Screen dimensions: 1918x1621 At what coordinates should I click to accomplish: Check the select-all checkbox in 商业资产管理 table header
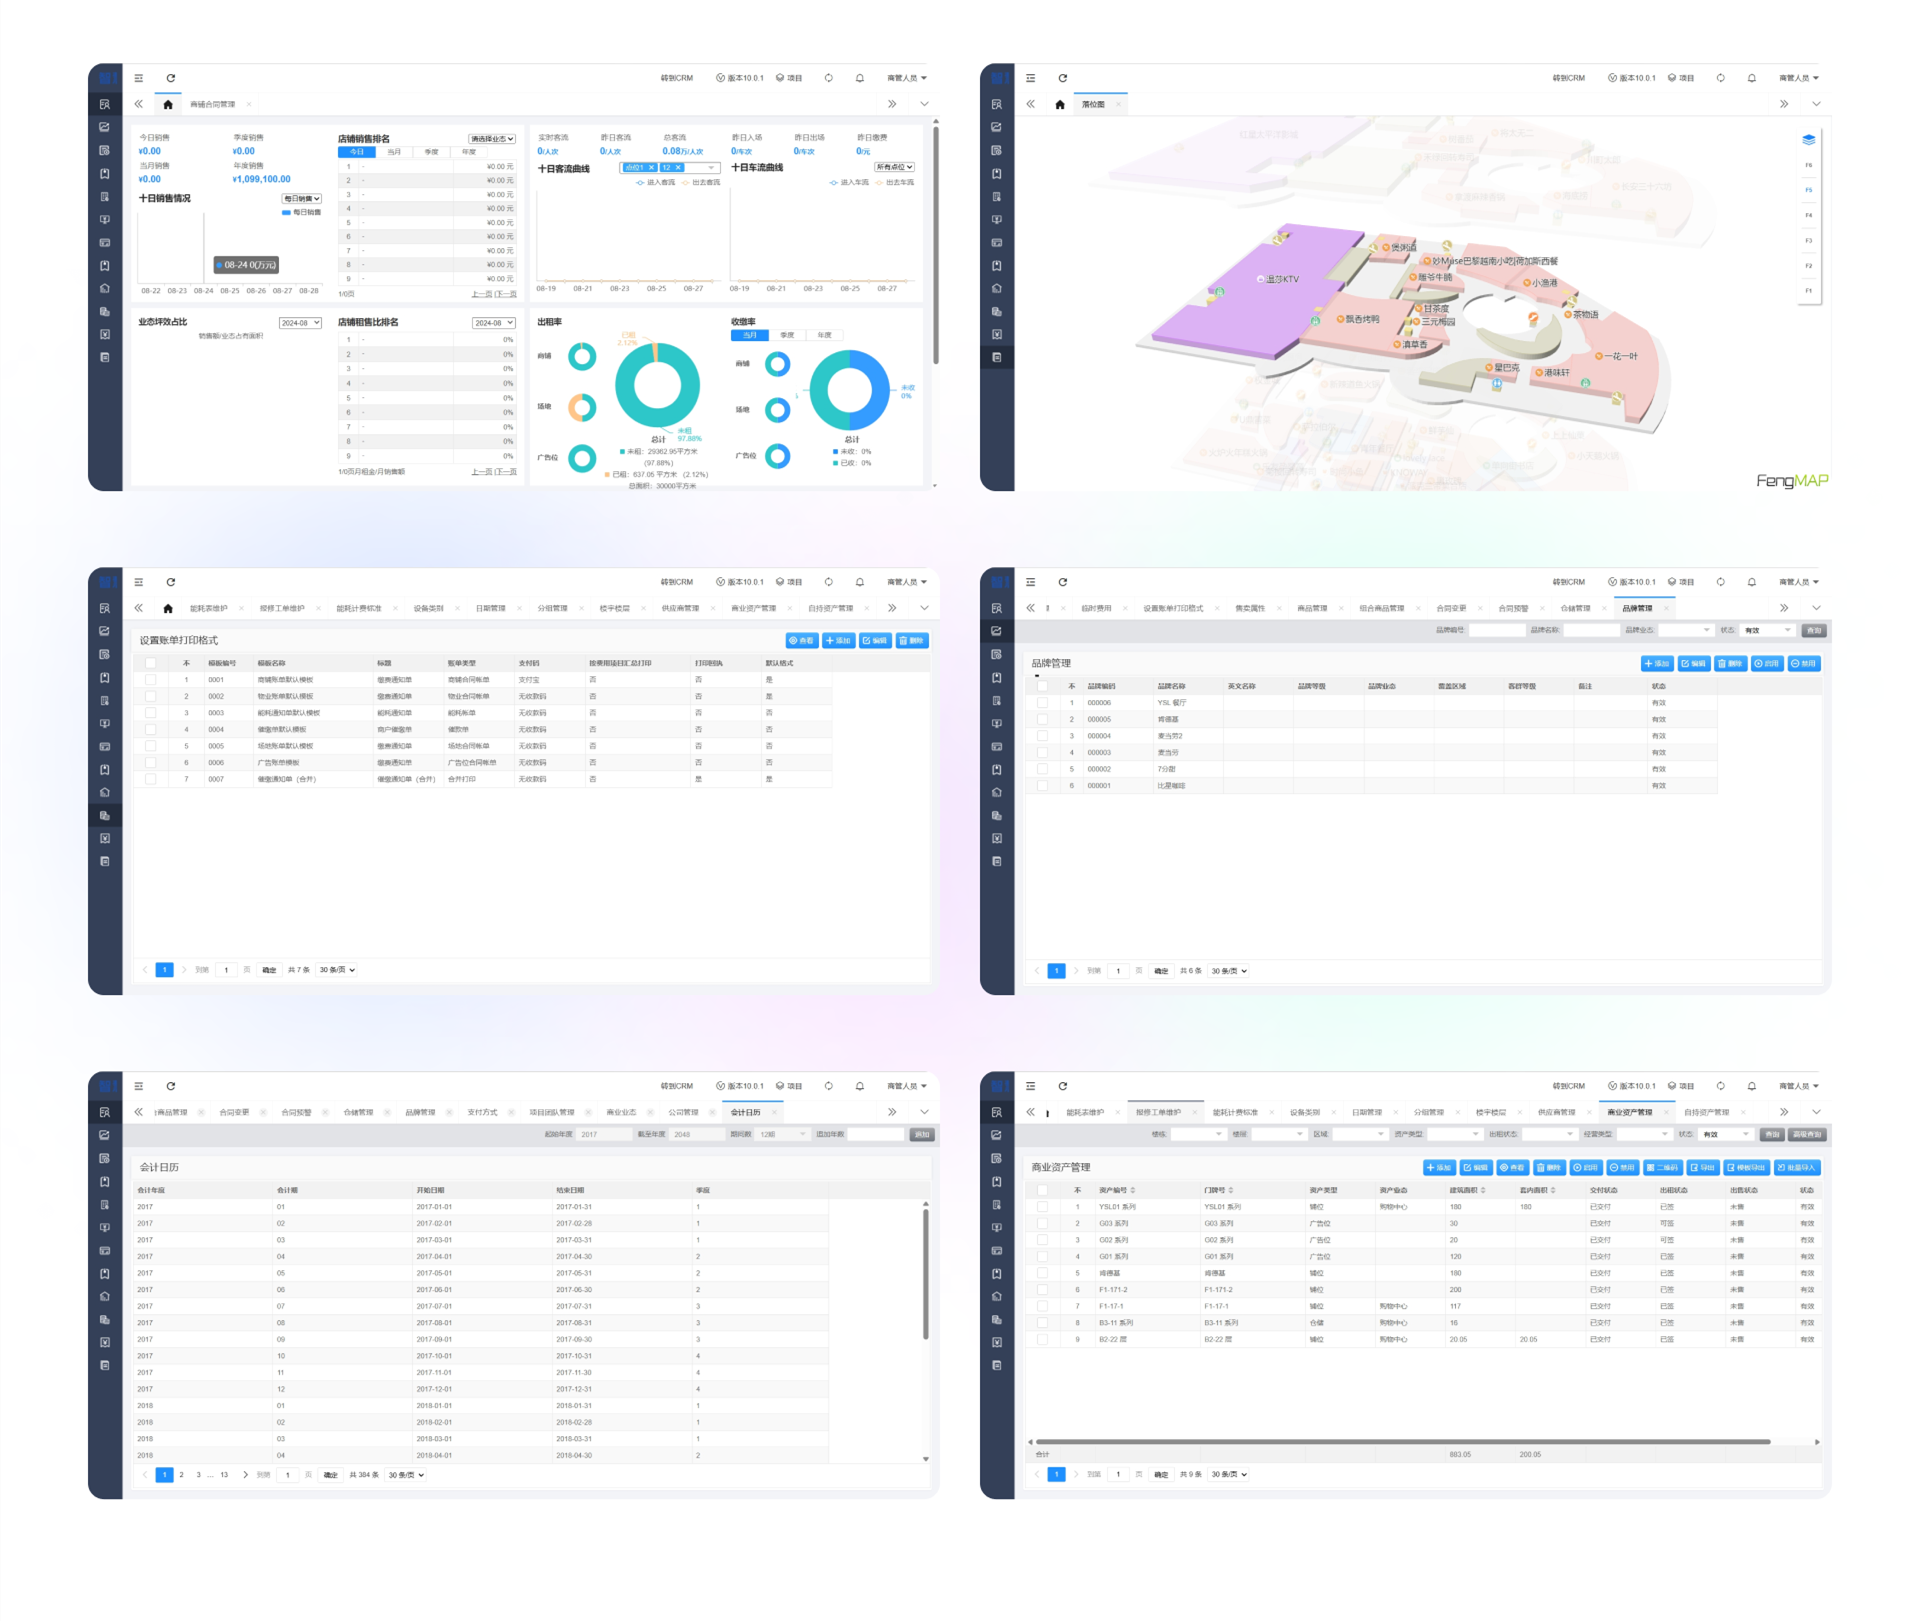(x=1042, y=1190)
